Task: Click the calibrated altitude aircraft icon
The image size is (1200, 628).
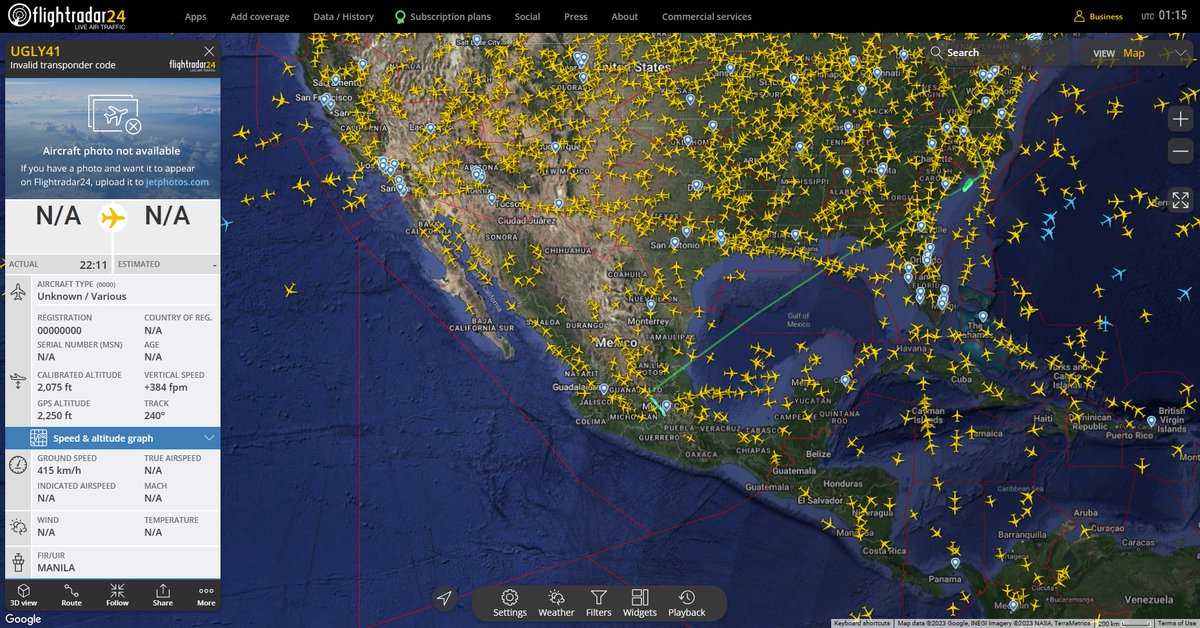Action: coord(18,381)
